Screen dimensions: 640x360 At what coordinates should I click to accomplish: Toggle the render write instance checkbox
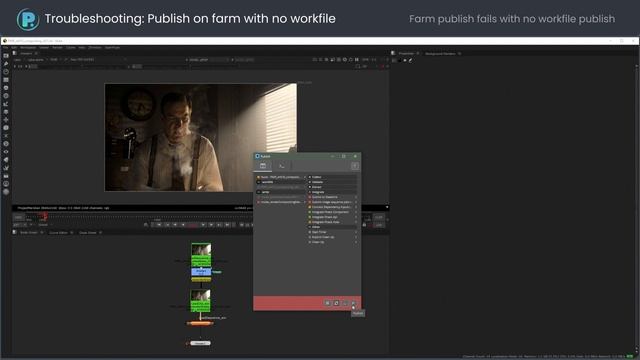click(258, 202)
